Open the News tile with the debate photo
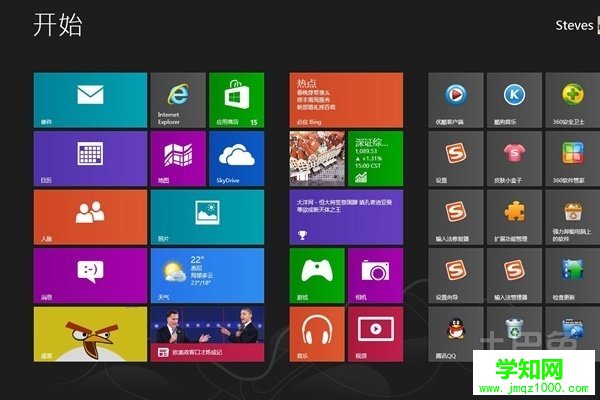This screenshot has width=600, height=400. pos(207,334)
